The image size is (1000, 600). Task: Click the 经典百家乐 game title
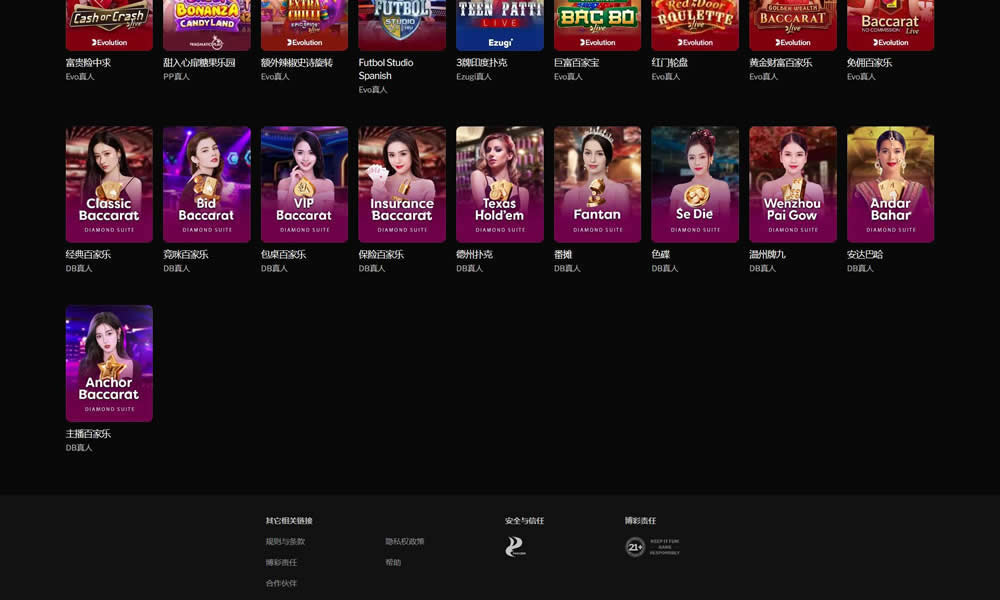[88, 254]
